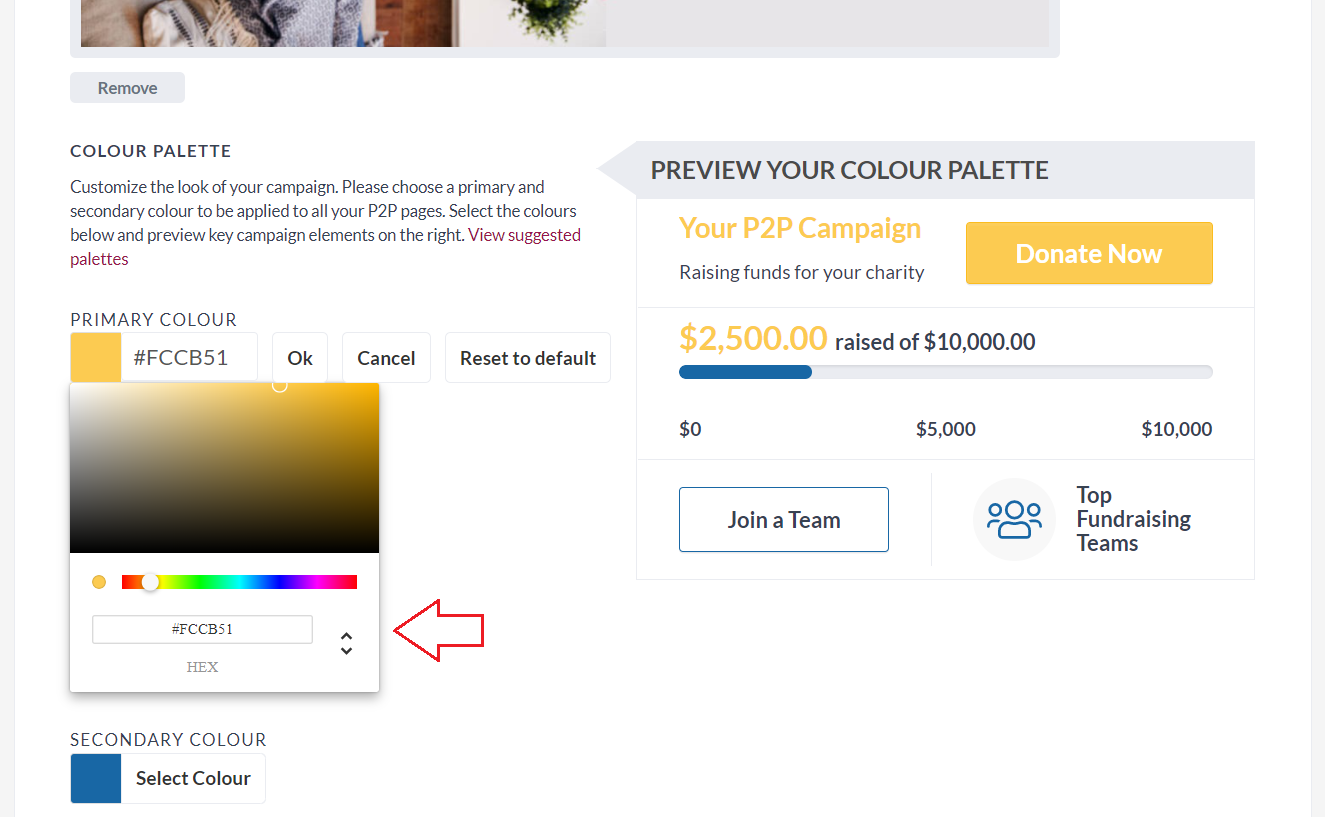This screenshot has height=817, width=1325.
Task: Click the Donate Now preview button
Action: coord(1089,253)
